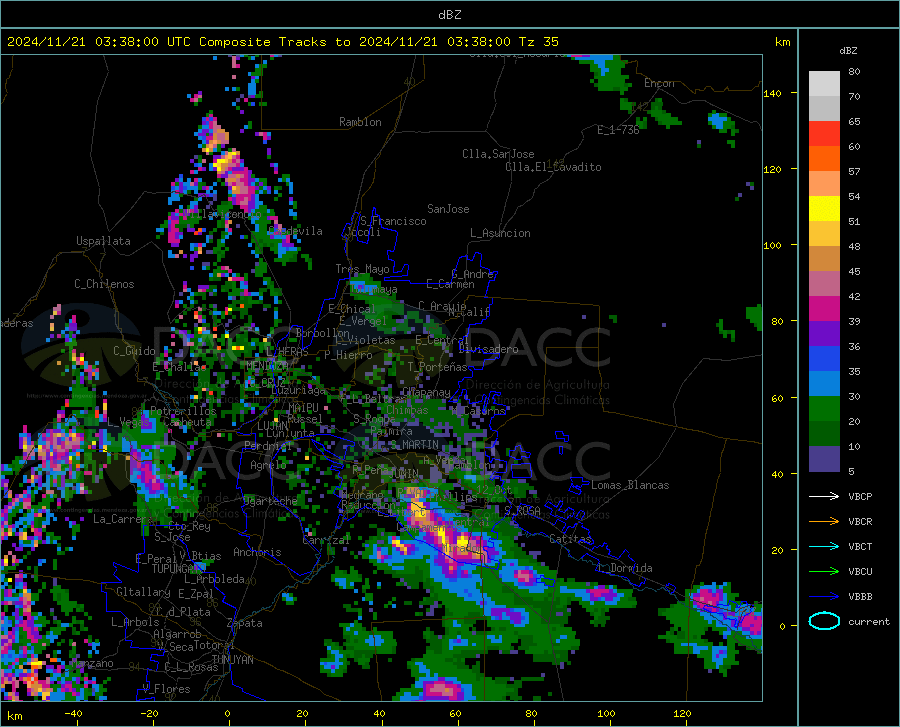Click the 'V_Flores' map label

click(x=166, y=689)
